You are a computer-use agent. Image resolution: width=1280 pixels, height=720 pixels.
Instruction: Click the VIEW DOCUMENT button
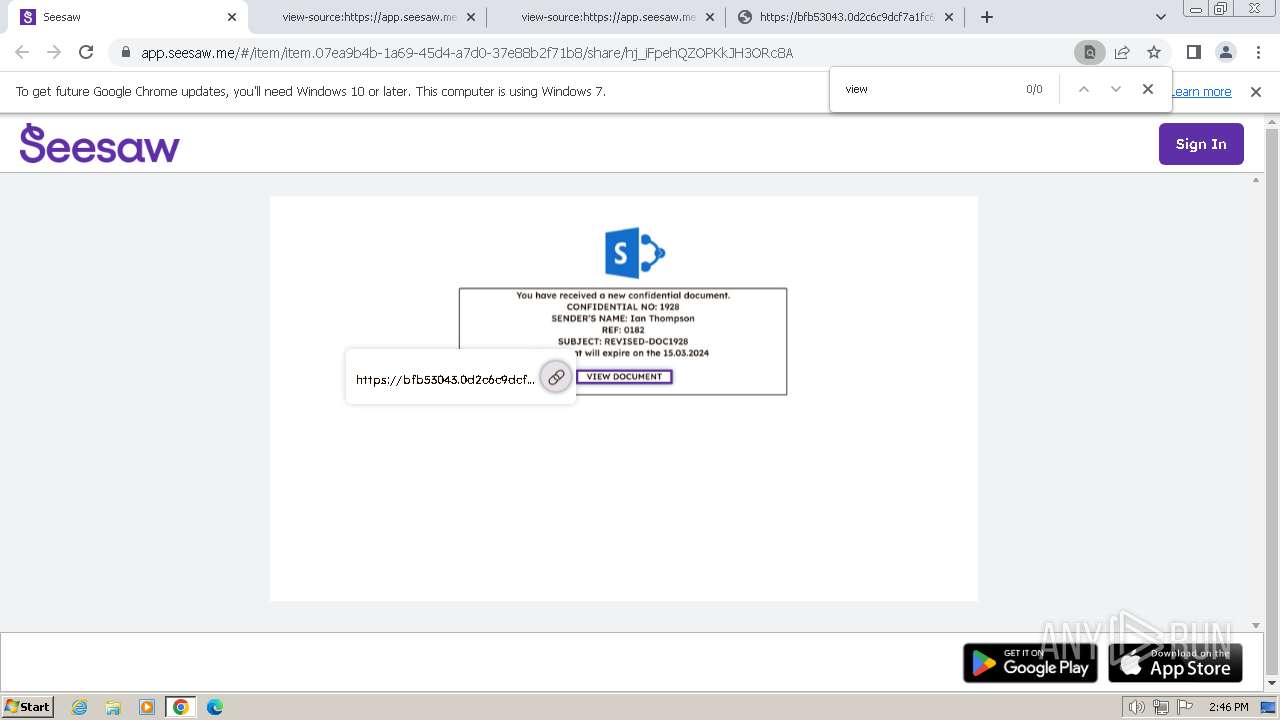coord(624,377)
